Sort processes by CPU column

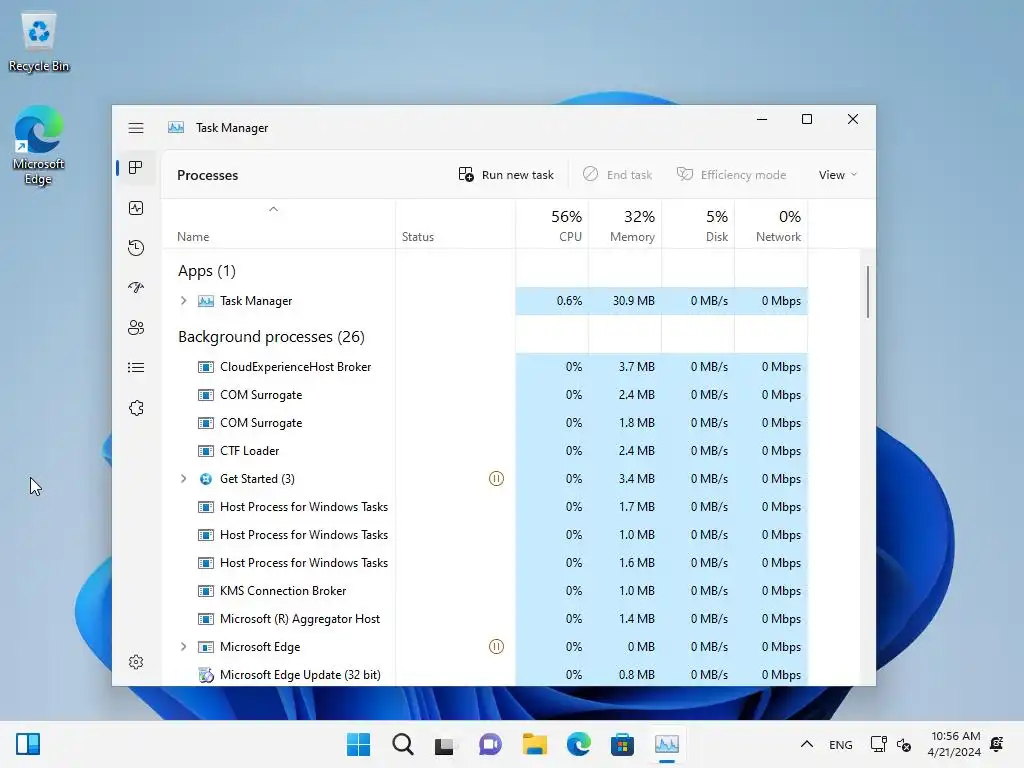tap(552, 225)
